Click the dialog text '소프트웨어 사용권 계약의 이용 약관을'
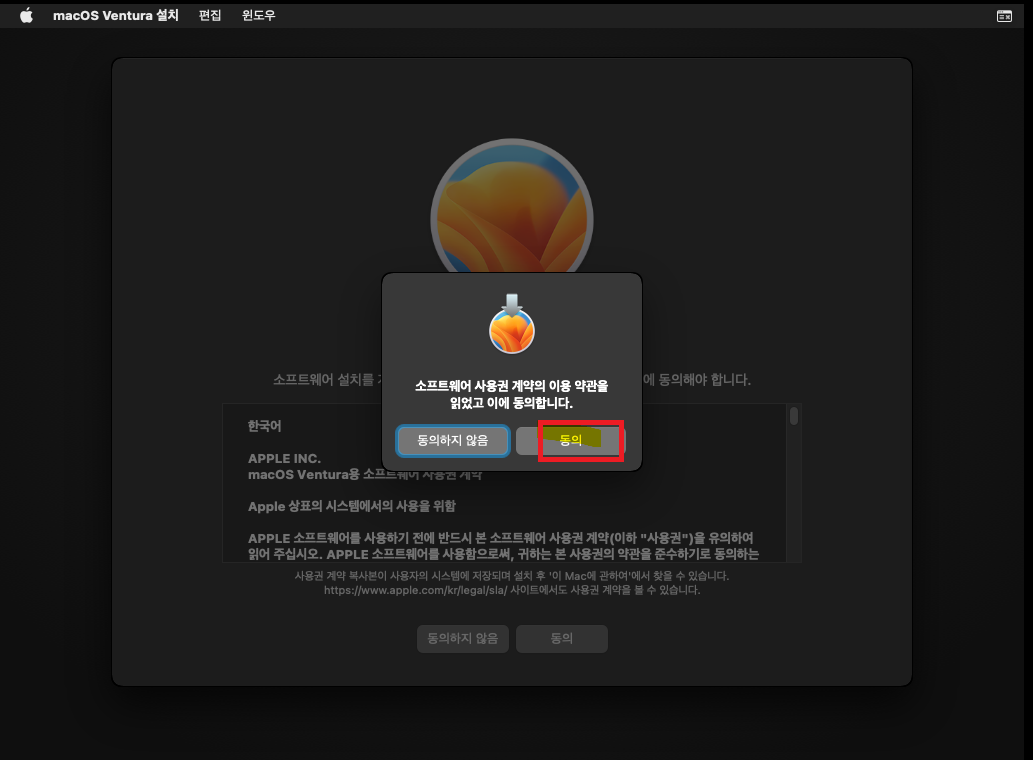This screenshot has width=1033, height=760. [x=512, y=386]
